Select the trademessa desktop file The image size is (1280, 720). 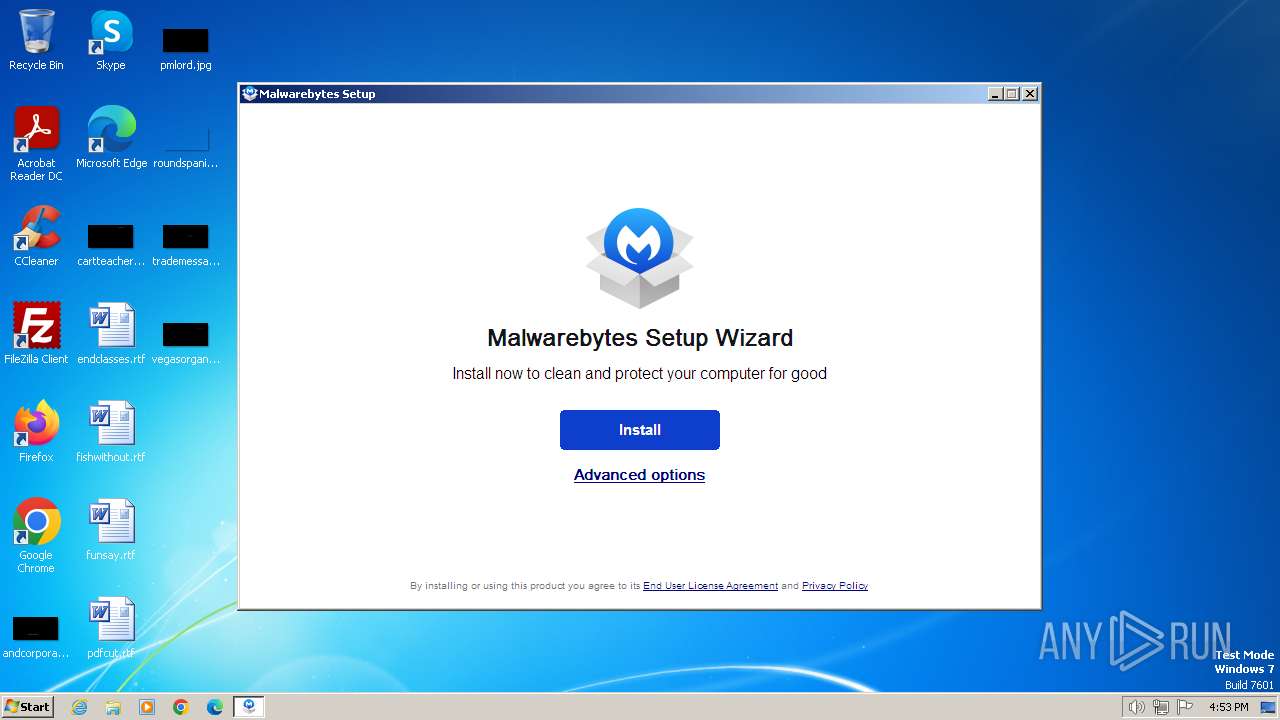[185, 244]
